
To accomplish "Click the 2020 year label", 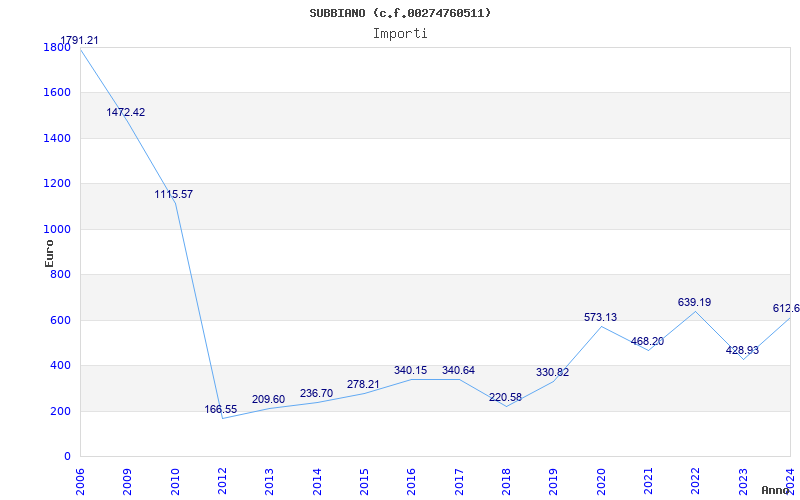I will pyautogui.click(x=601, y=482).
